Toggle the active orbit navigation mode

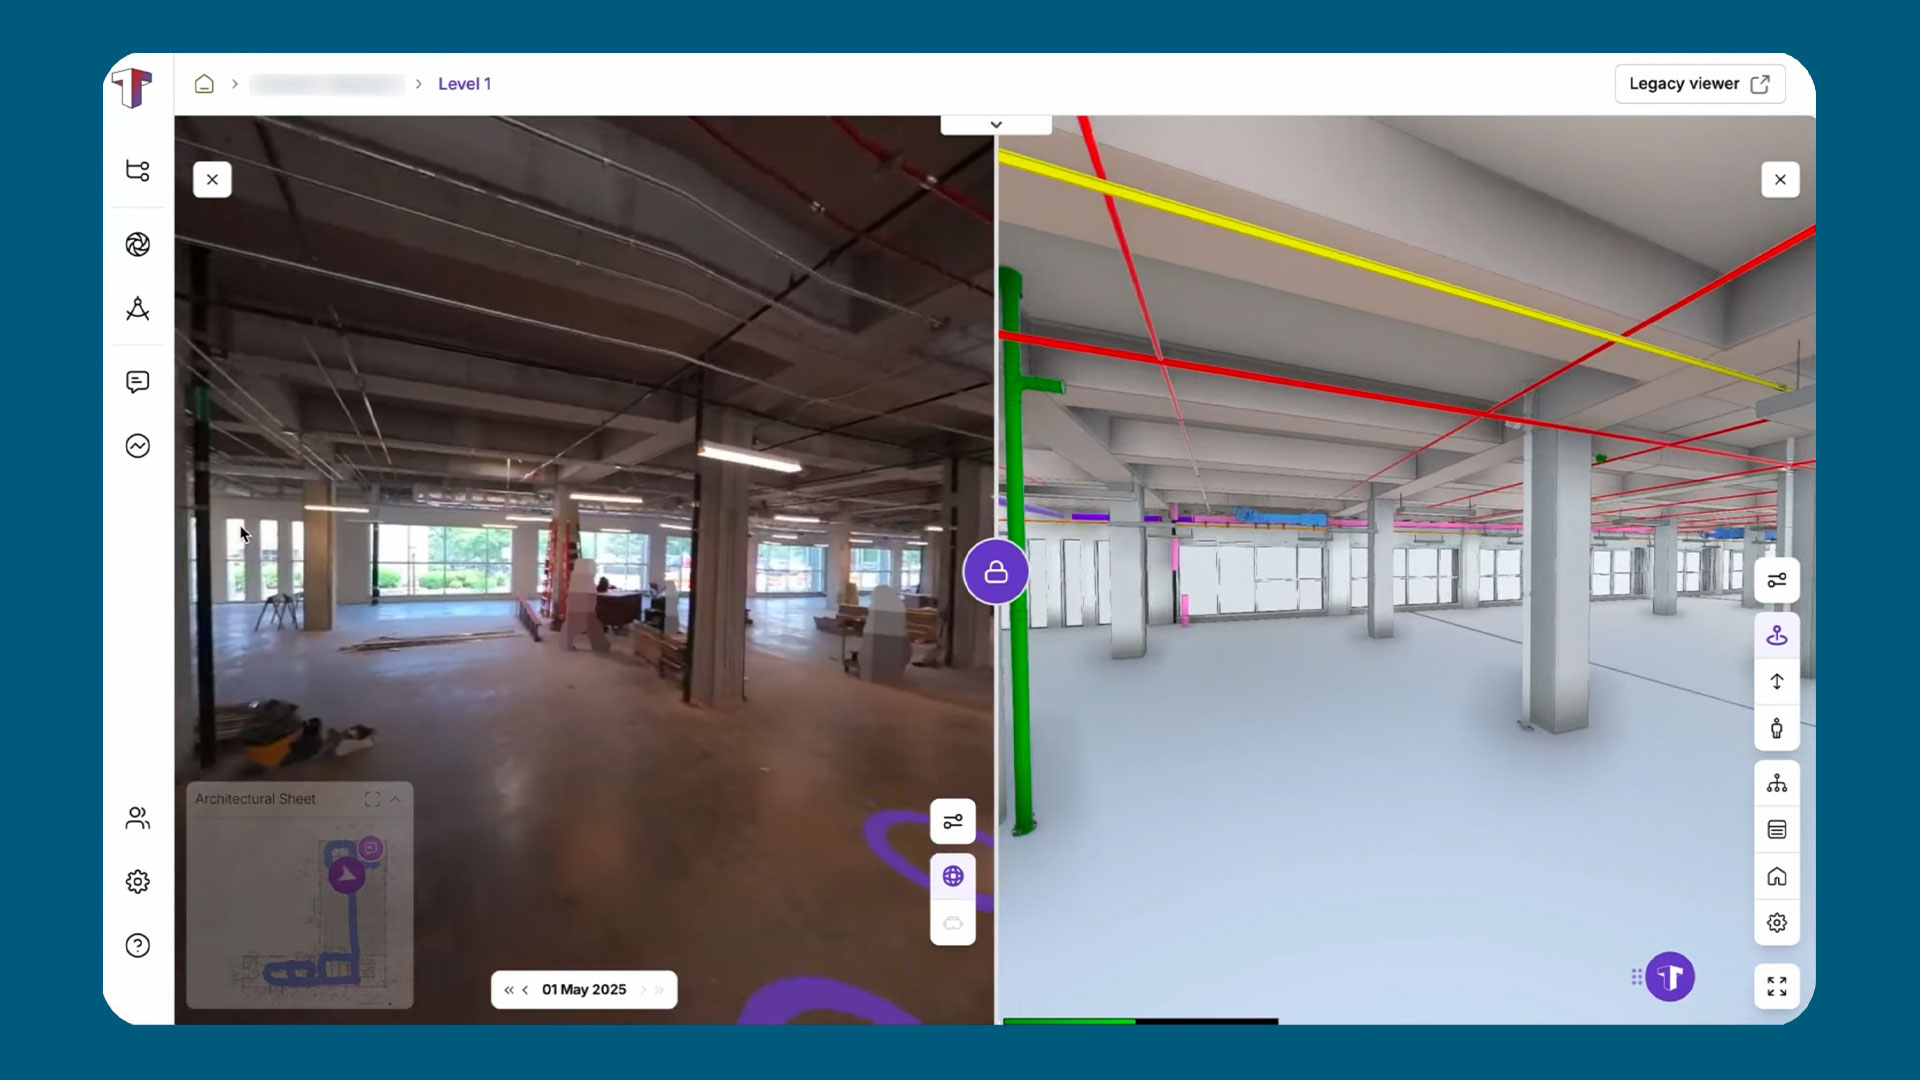1777,635
